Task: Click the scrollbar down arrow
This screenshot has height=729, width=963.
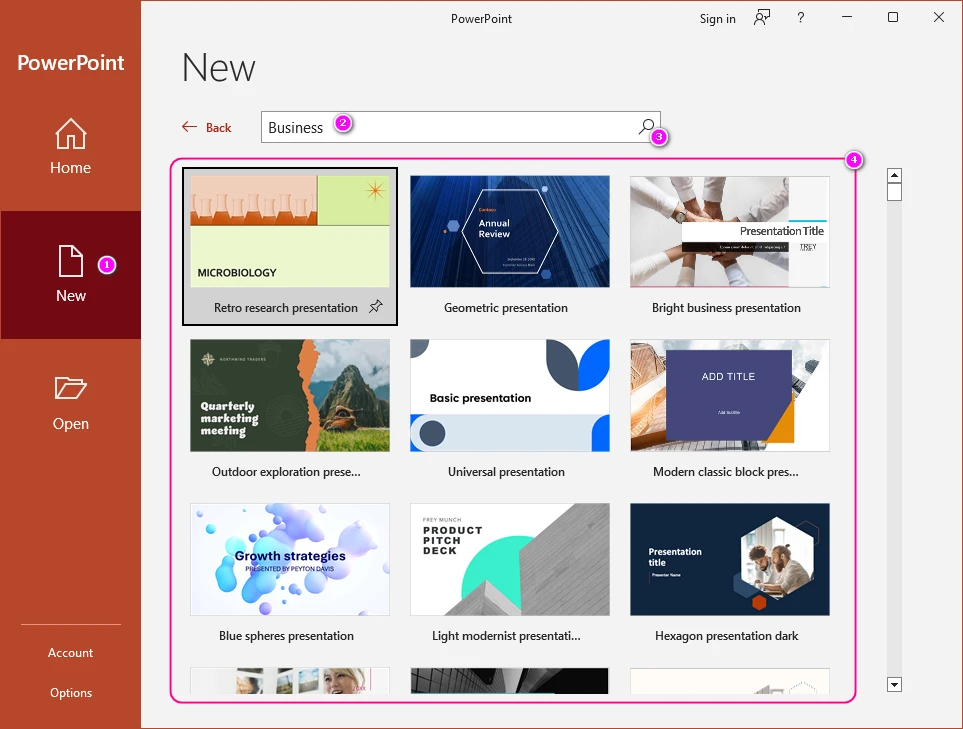Action: tap(894, 684)
